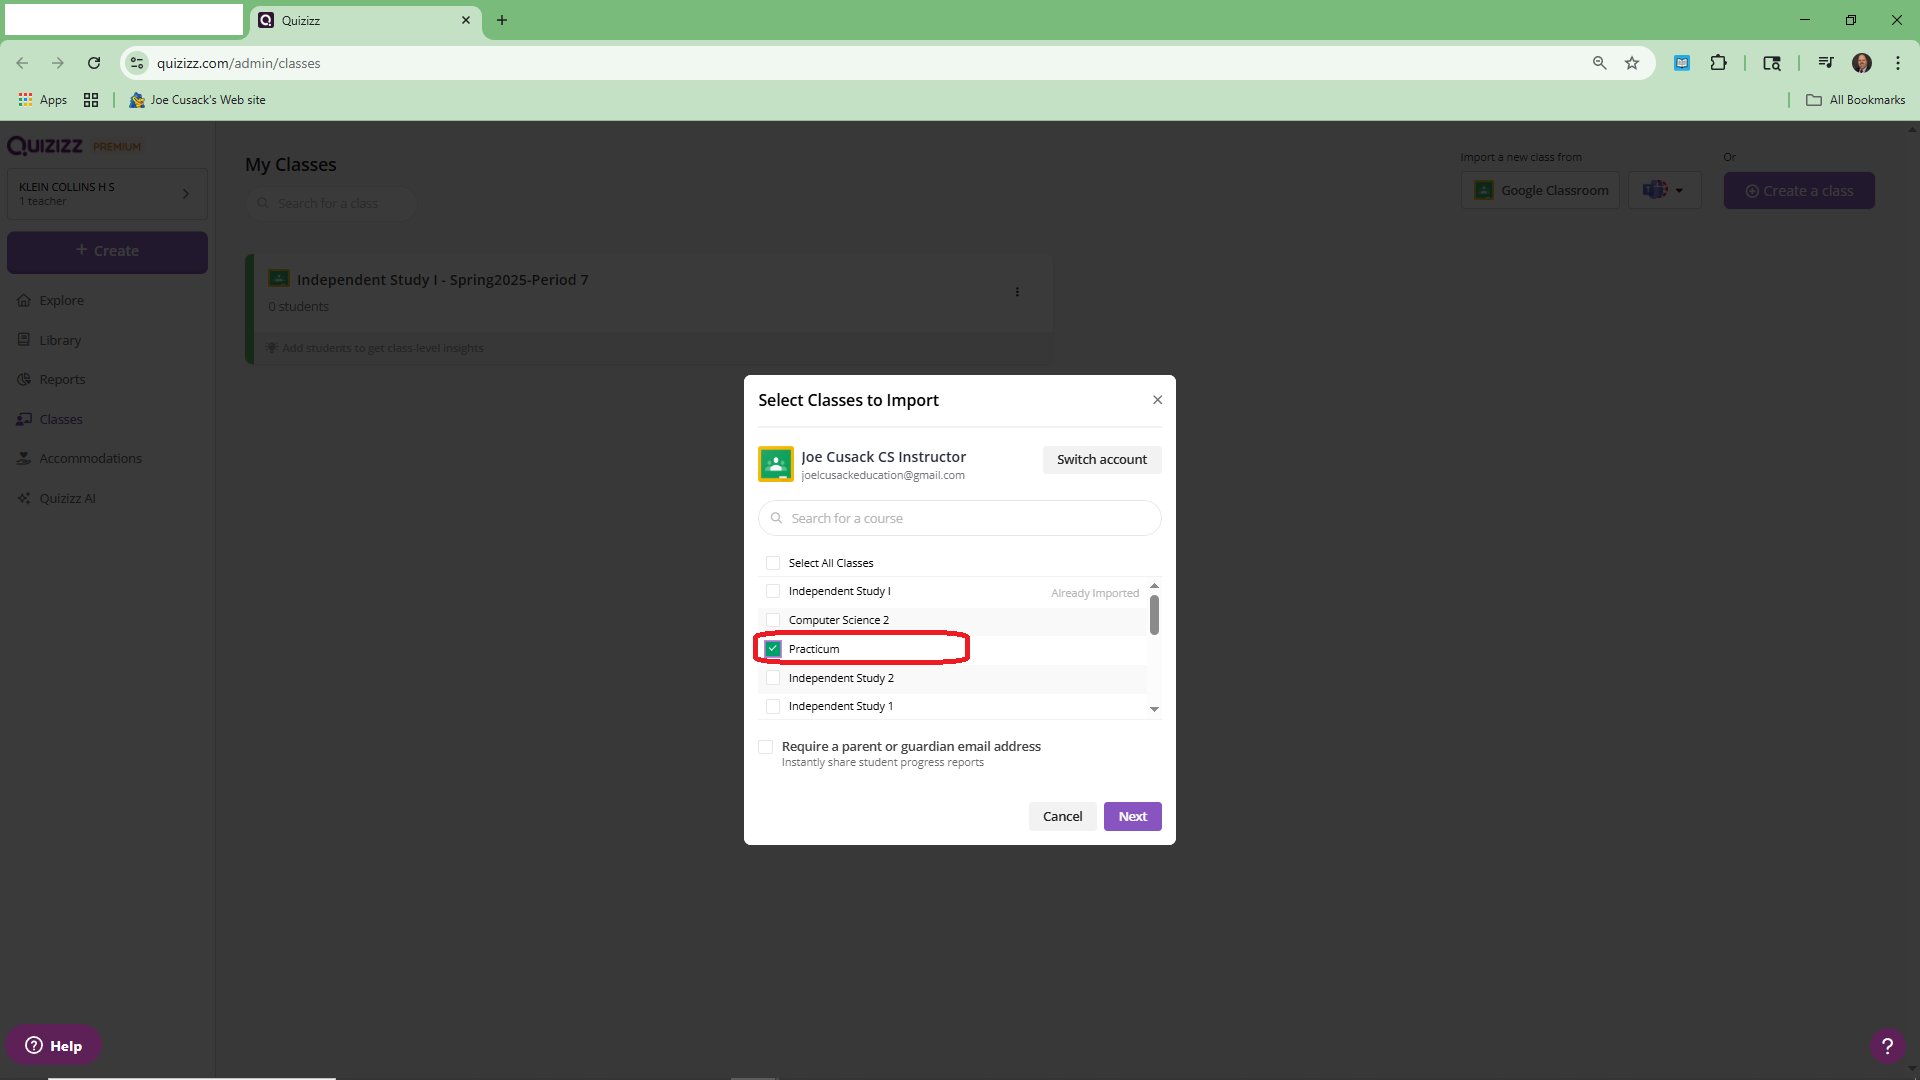Open the Chrome three-dot menu

pyautogui.click(x=1897, y=63)
